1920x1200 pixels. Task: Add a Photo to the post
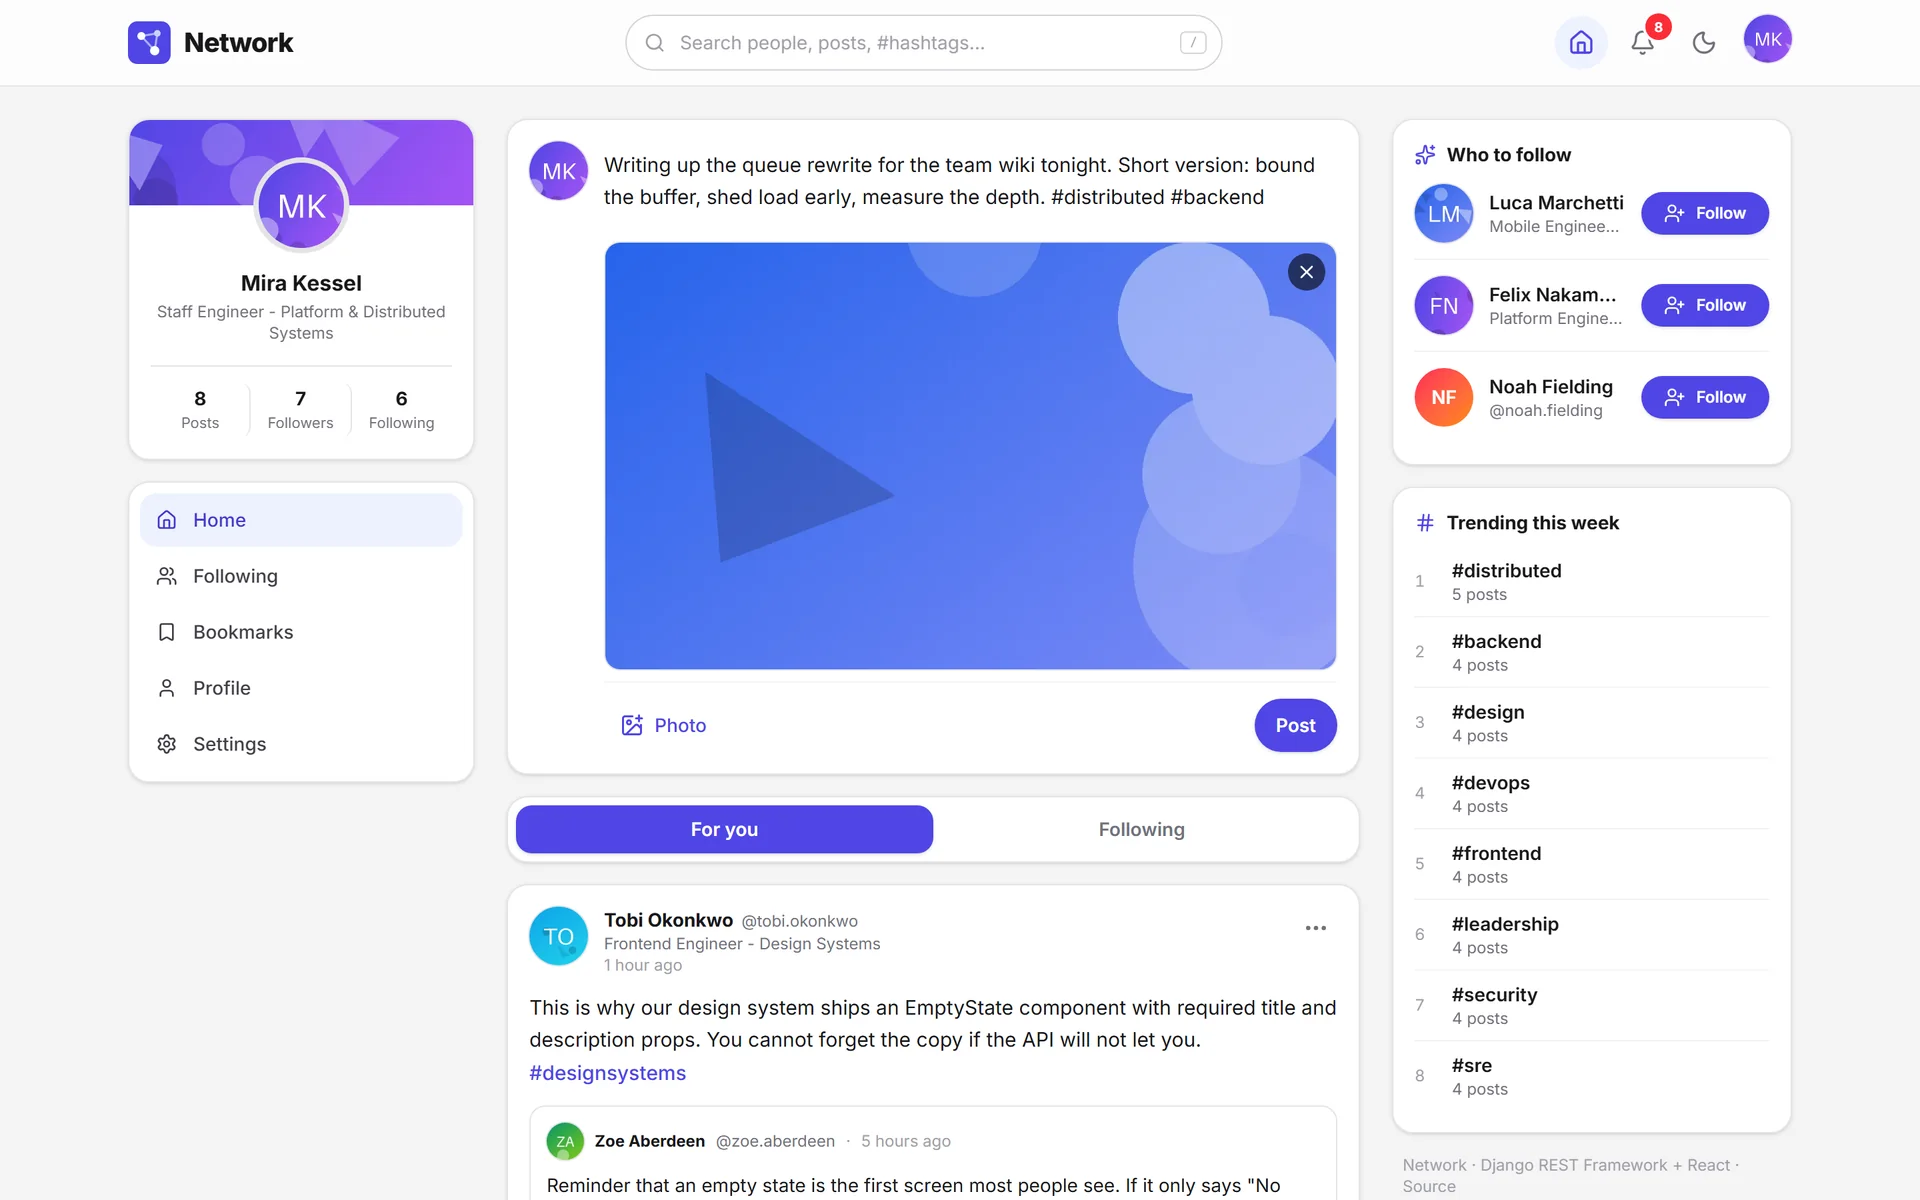(x=664, y=725)
